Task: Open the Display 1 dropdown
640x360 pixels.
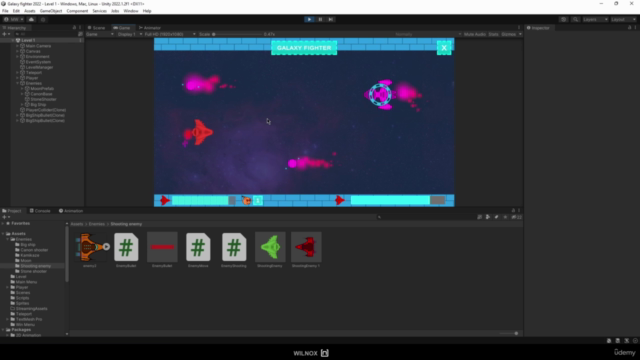Action: click(130, 34)
